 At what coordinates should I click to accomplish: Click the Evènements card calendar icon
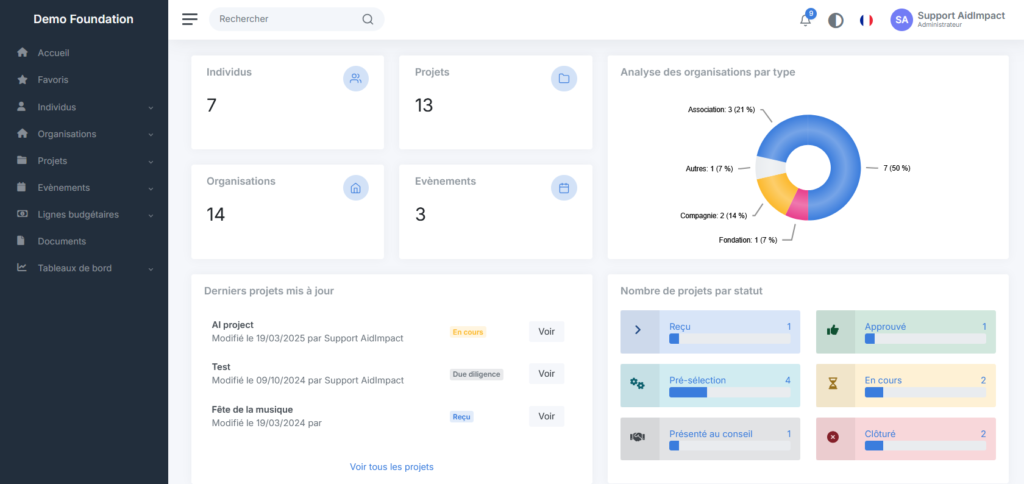point(564,187)
